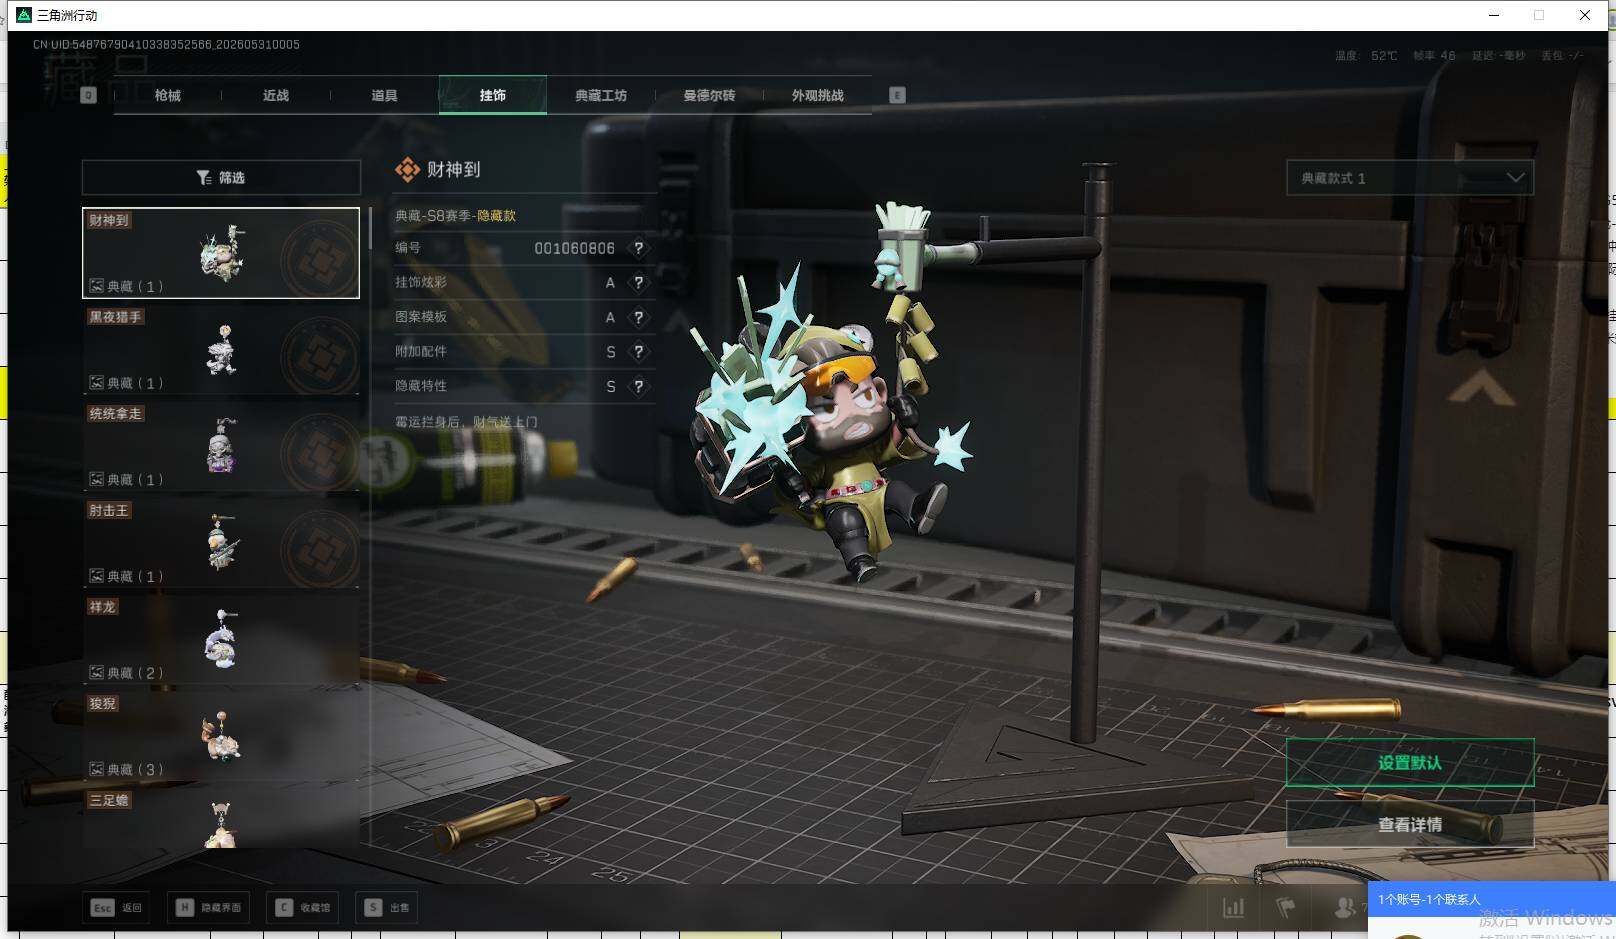Select the 财神到 charm in the list
This screenshot has height=939, width=1616.
pyautogui.click(x=221, y=253)
